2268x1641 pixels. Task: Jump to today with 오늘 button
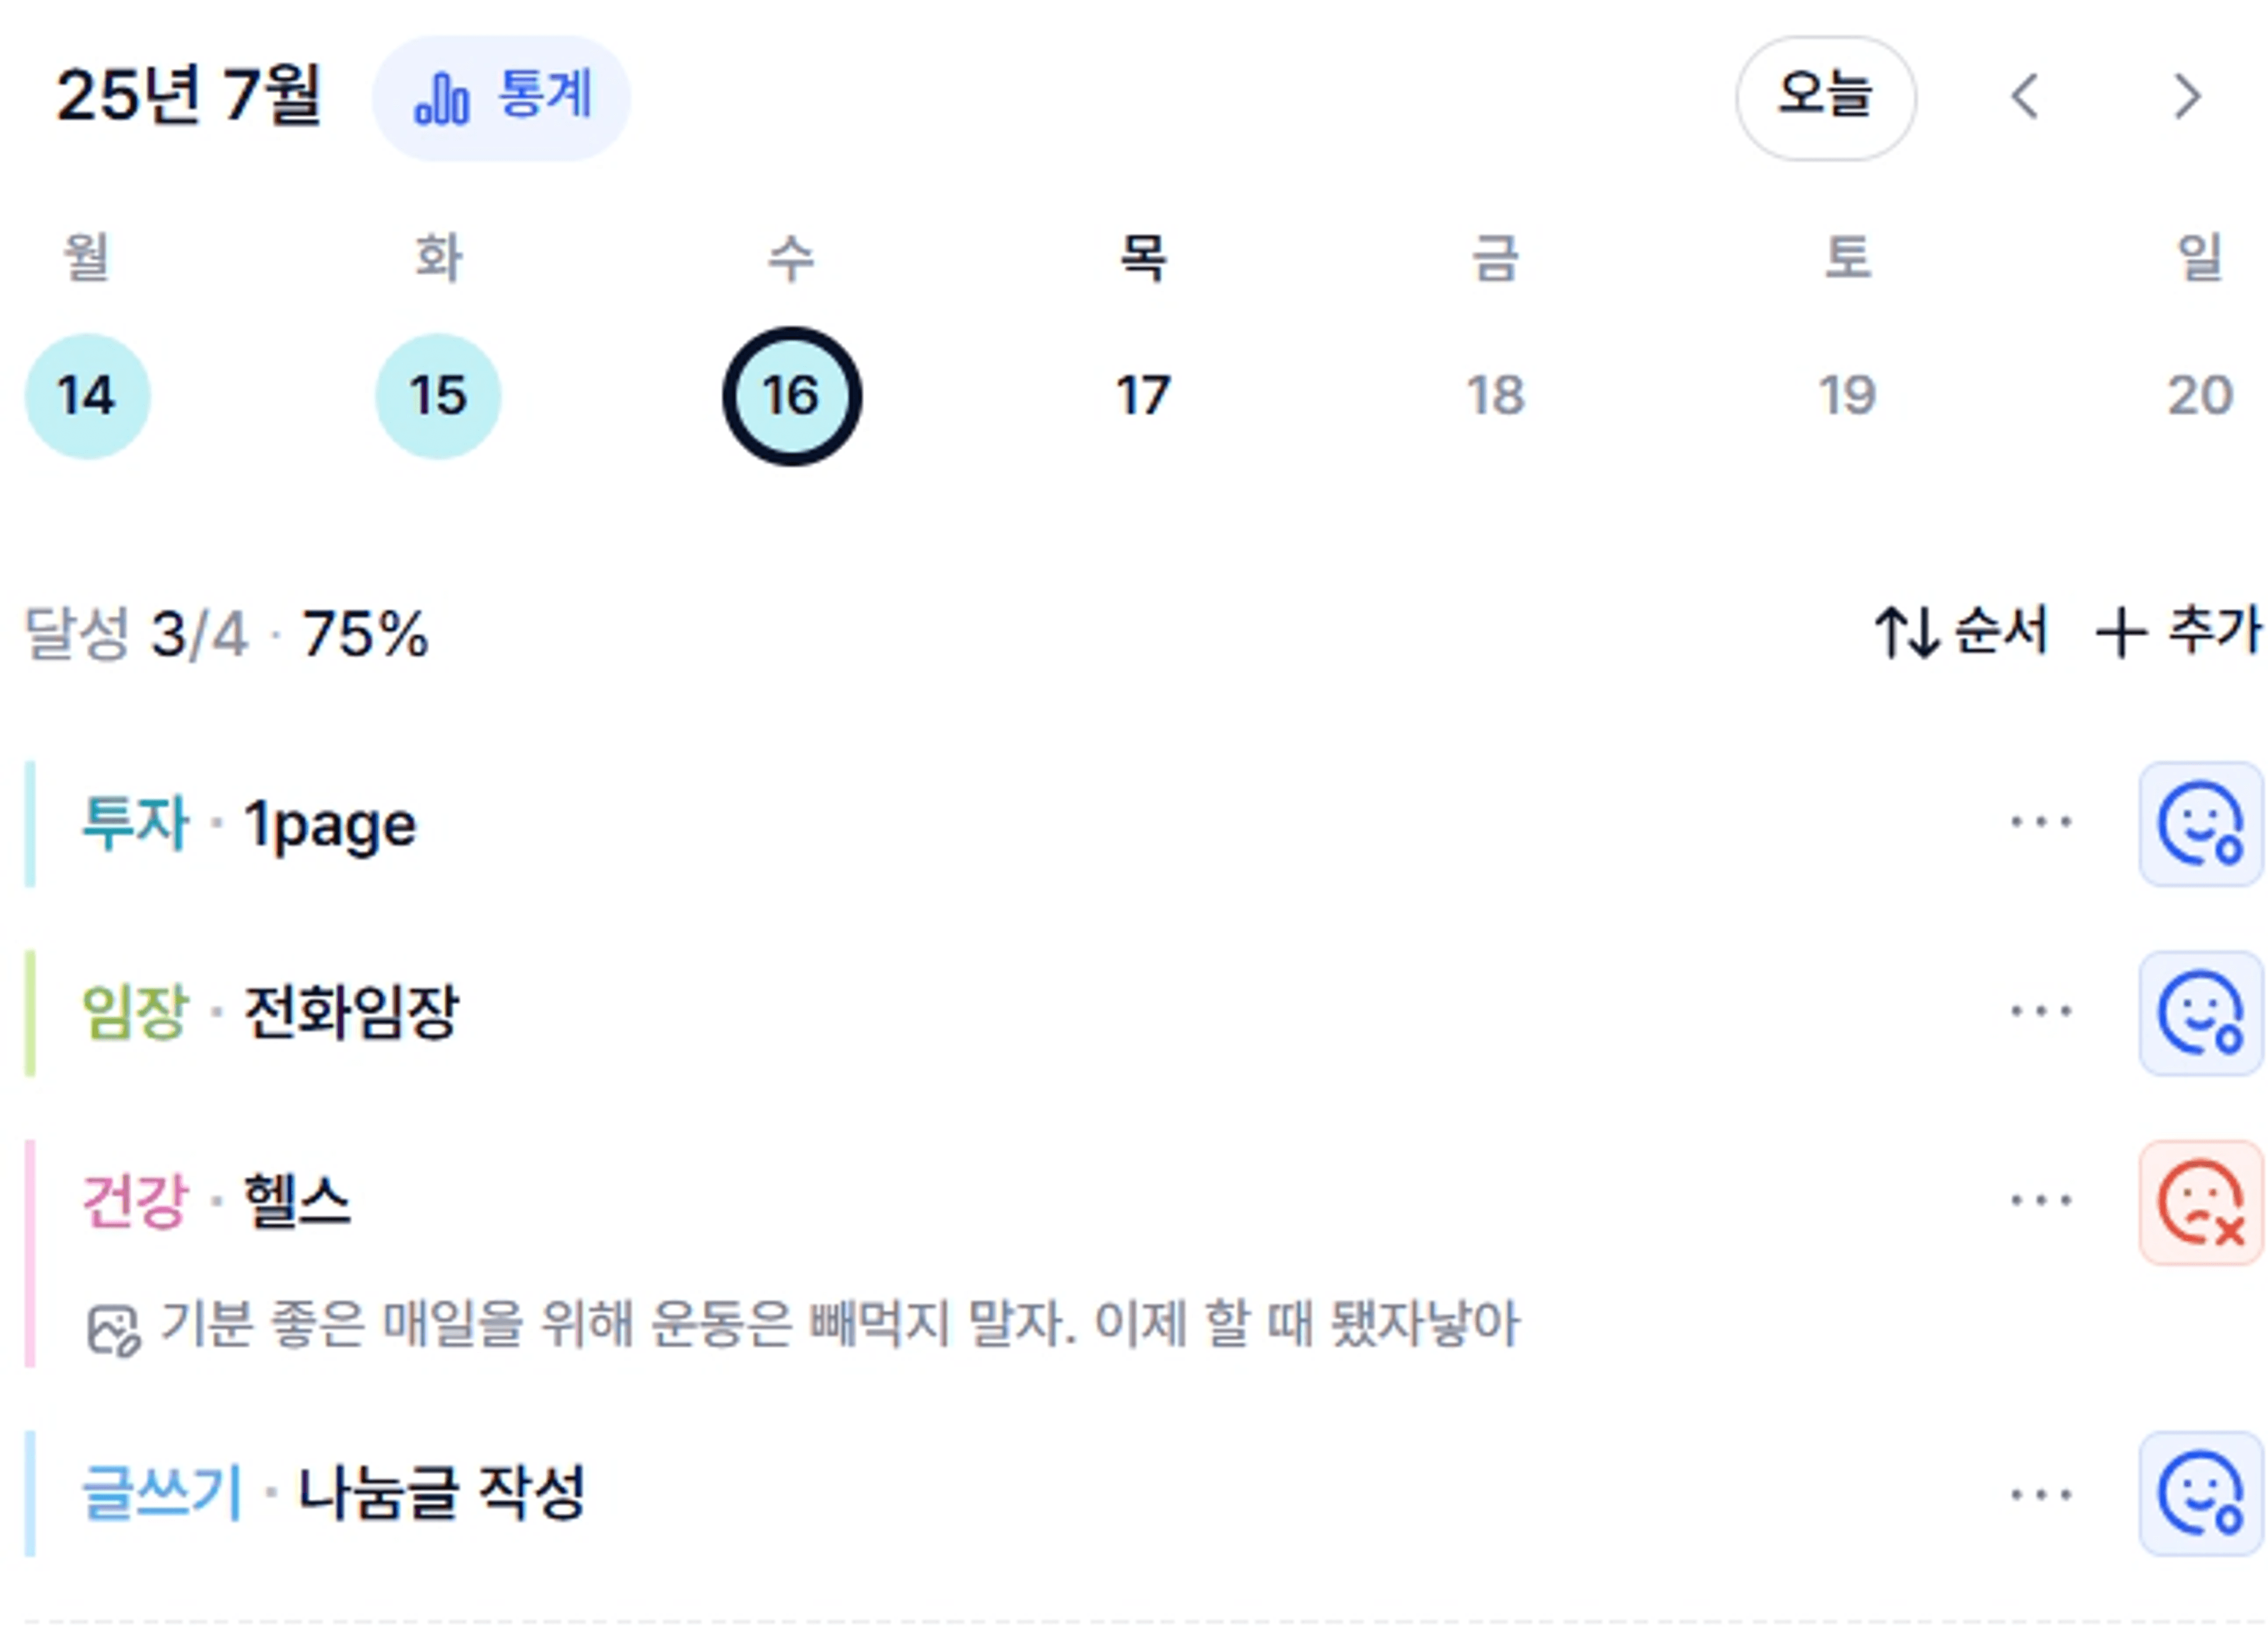(x=1826, y=98)
